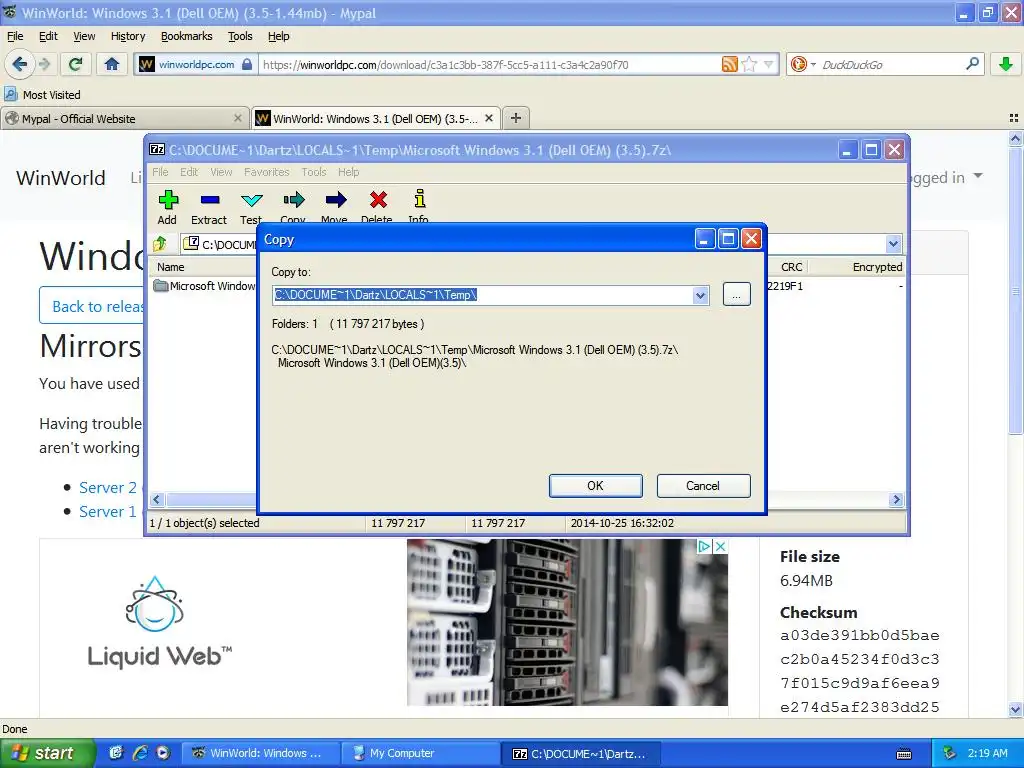1024x768 pixels.
Task: Click the browser URL address field
Action: click(x=490, y=64)
